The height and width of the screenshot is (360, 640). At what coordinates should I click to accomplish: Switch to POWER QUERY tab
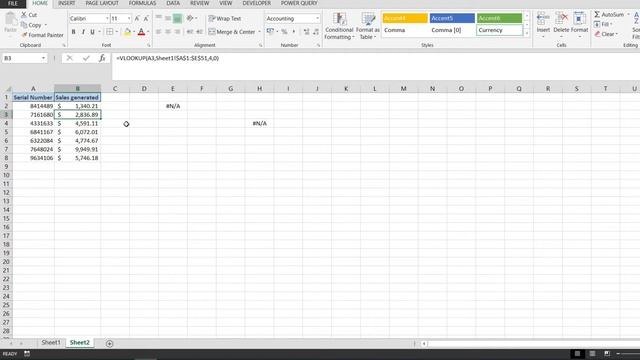(299, 3)
